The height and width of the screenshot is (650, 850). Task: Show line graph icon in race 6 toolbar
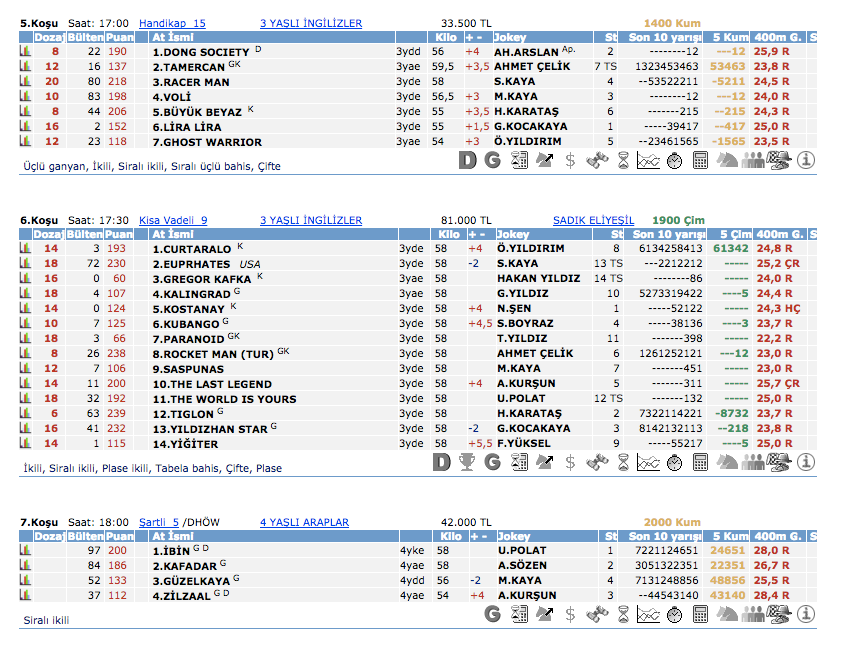tap(649, 462)
